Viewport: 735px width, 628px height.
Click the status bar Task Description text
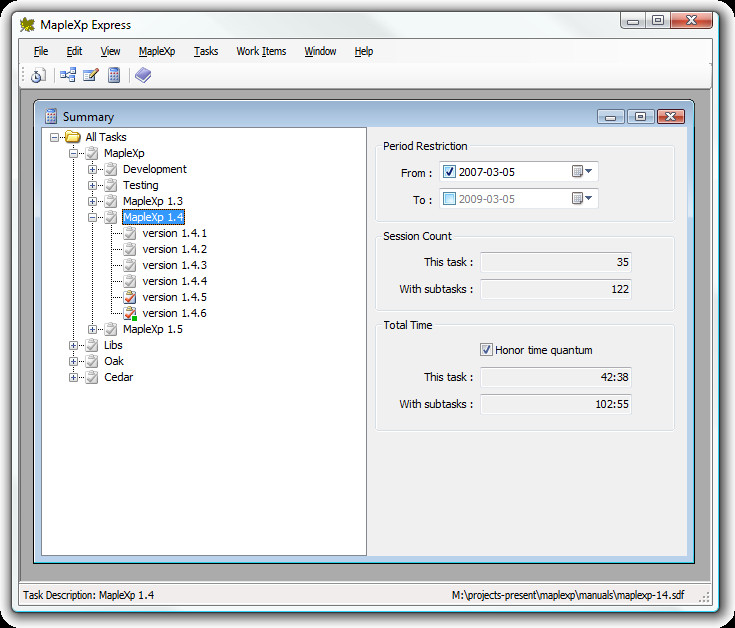click(89, 595)
